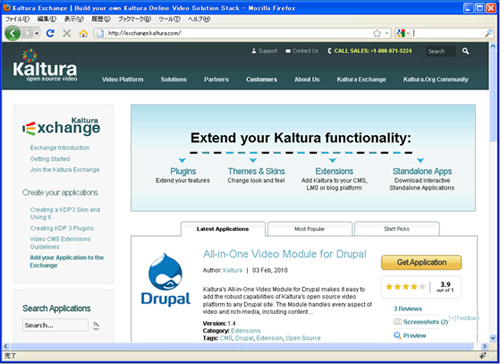Click the browser search magnifier icon
The height and width of the screenshot is (364, 500).
click(489, 33)
